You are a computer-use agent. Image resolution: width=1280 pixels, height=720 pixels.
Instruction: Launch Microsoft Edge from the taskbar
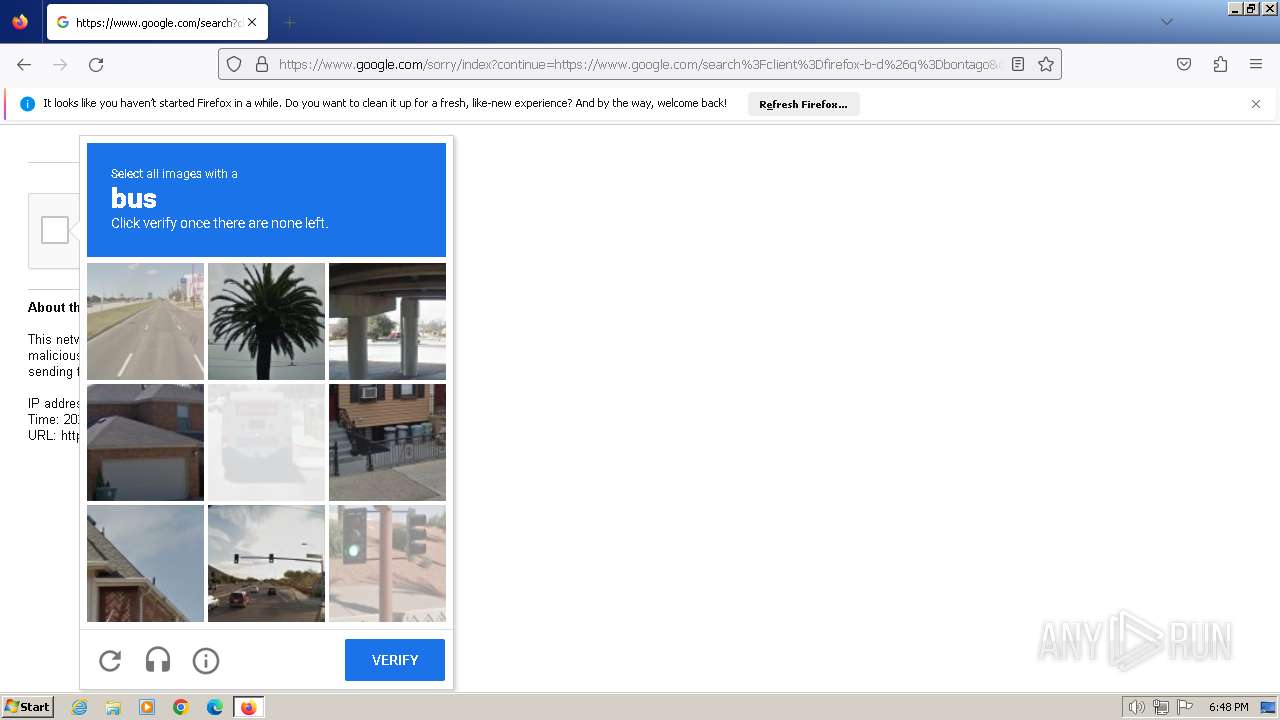[215, 707]
